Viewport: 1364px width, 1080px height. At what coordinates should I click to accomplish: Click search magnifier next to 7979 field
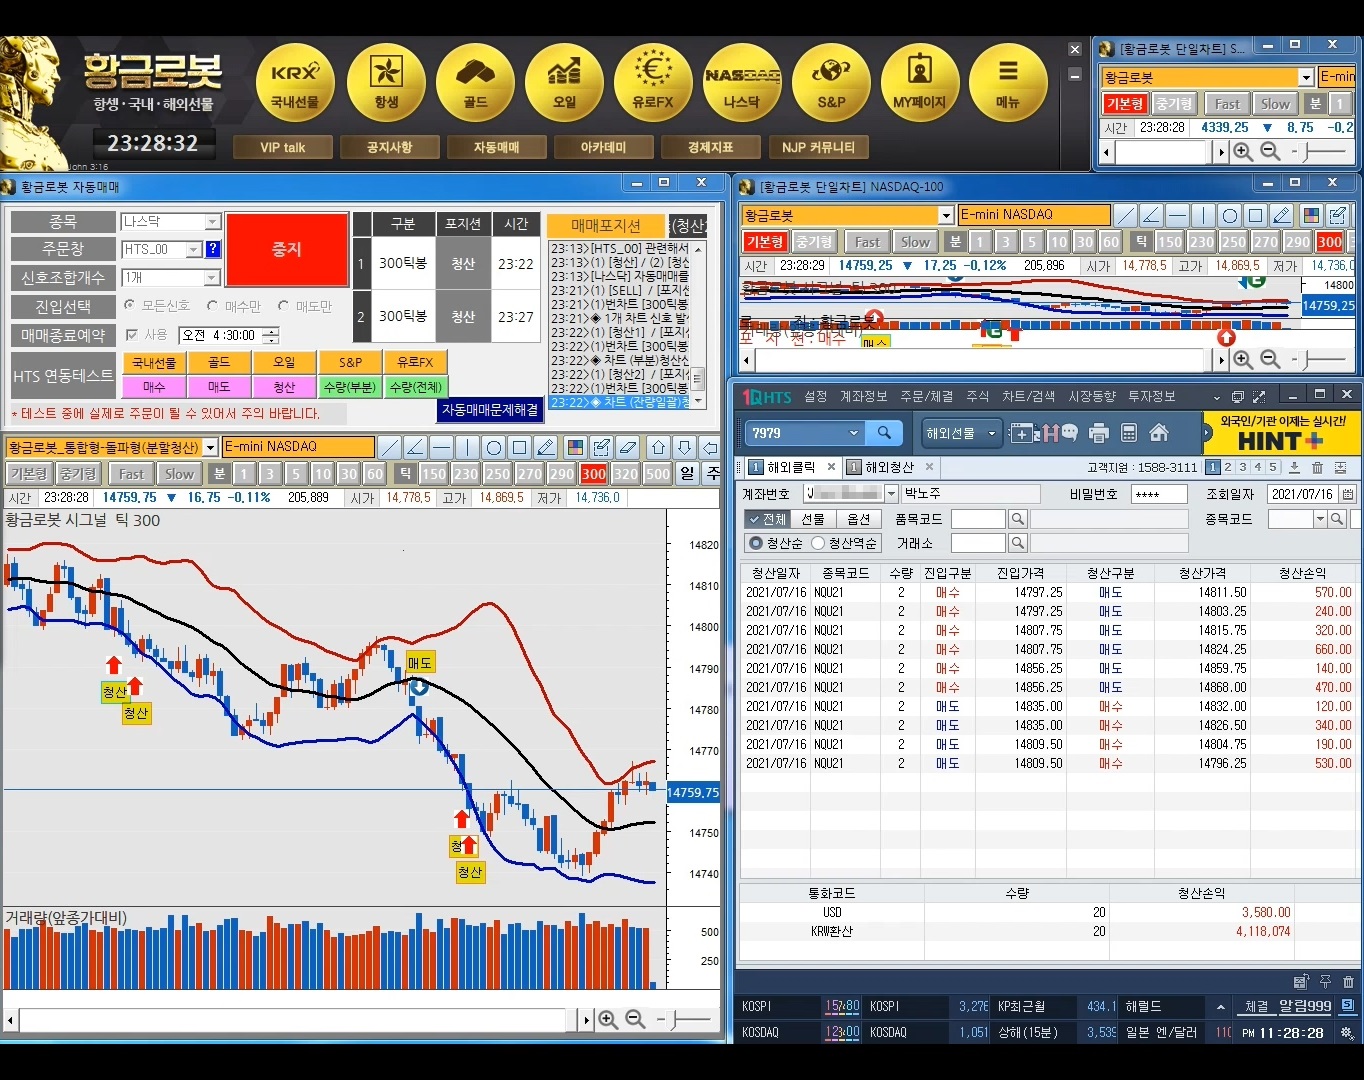(x=884, y=433)
